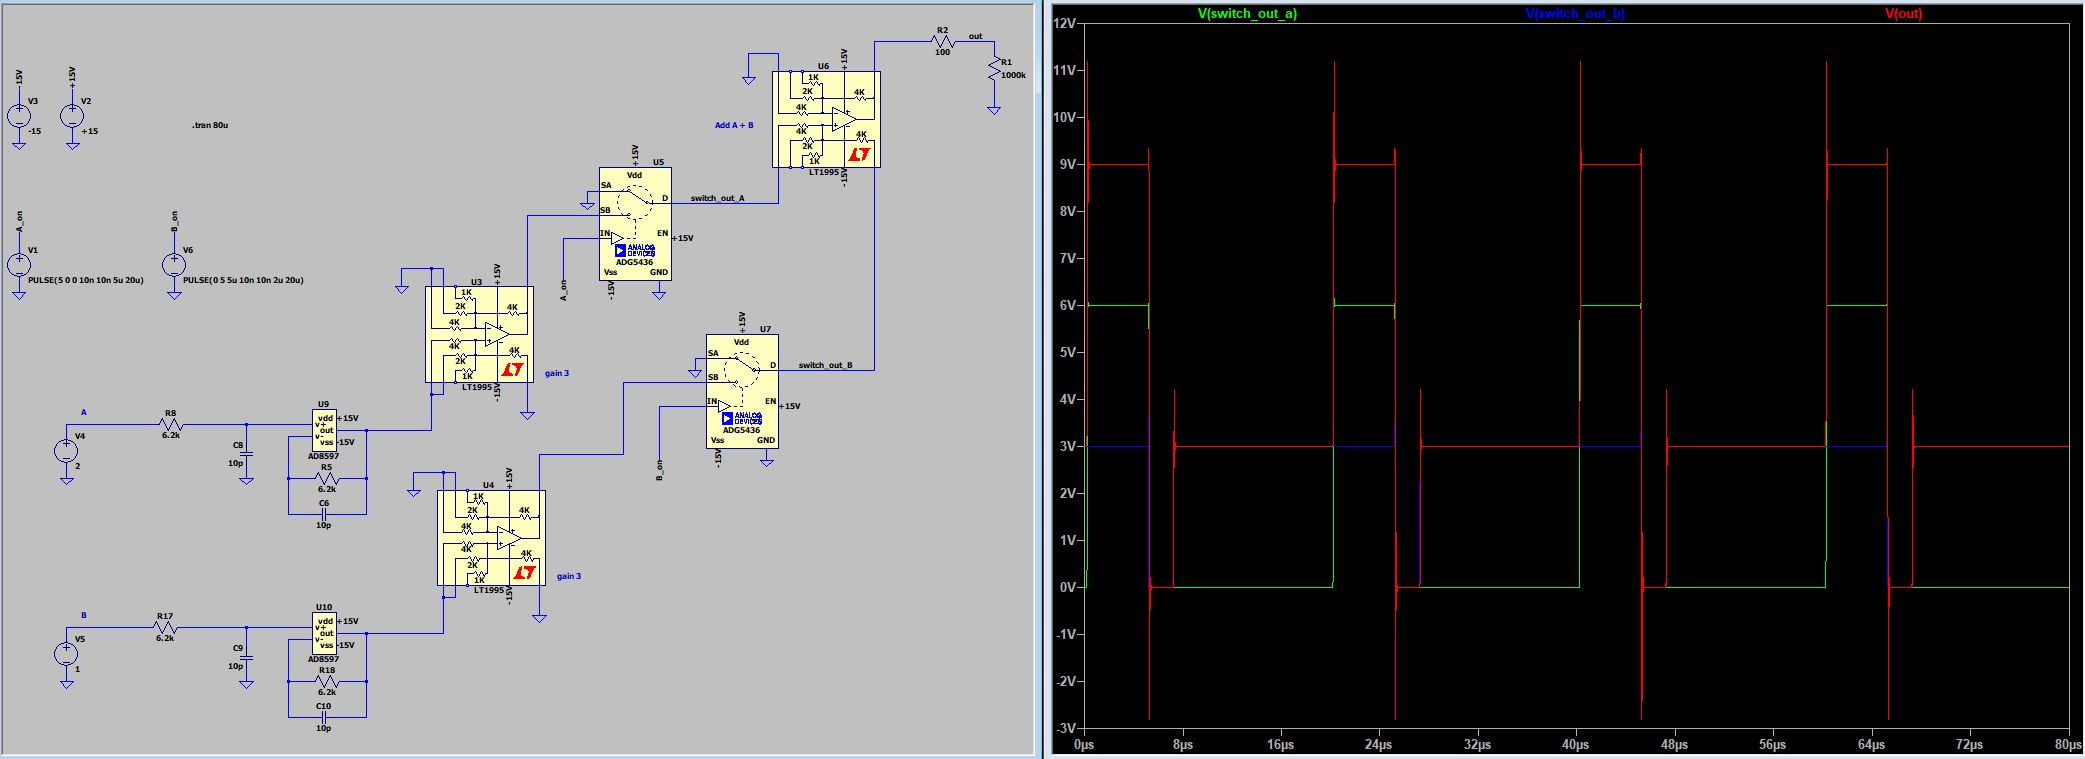Click the 12V vertical axis label

click(x=1065, y=23)
